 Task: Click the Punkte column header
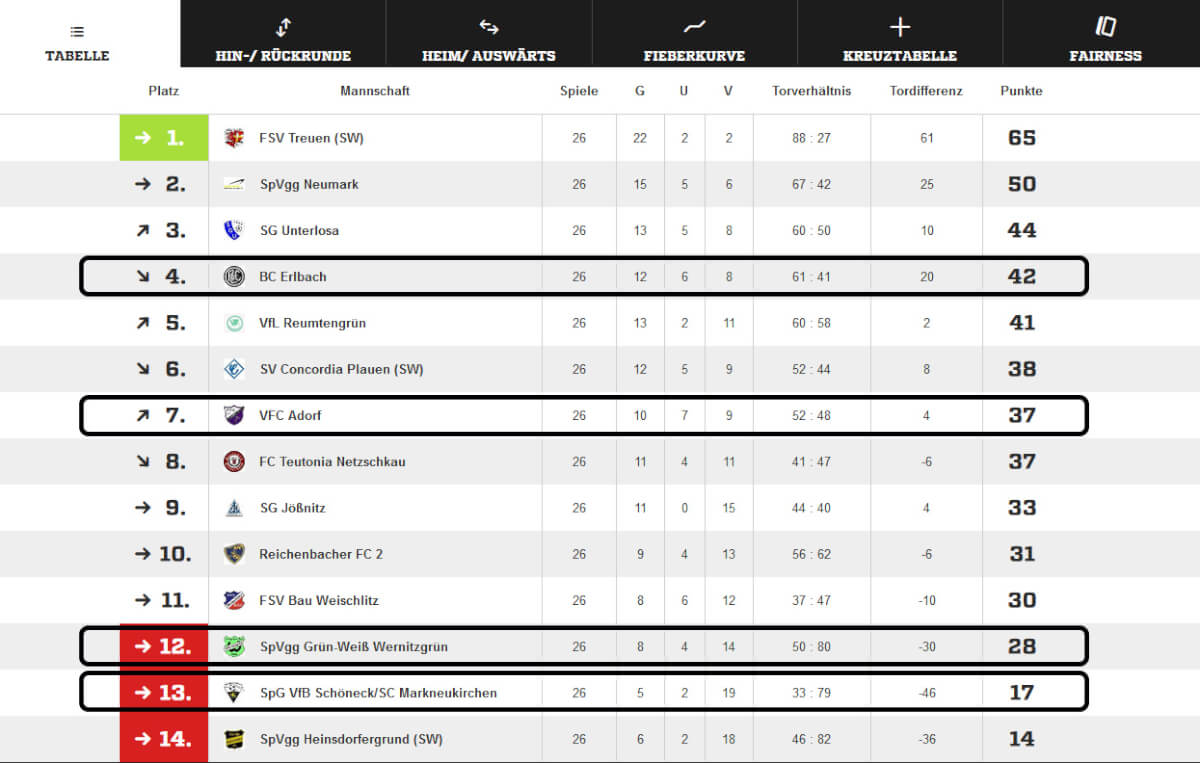click(1021, 91)
